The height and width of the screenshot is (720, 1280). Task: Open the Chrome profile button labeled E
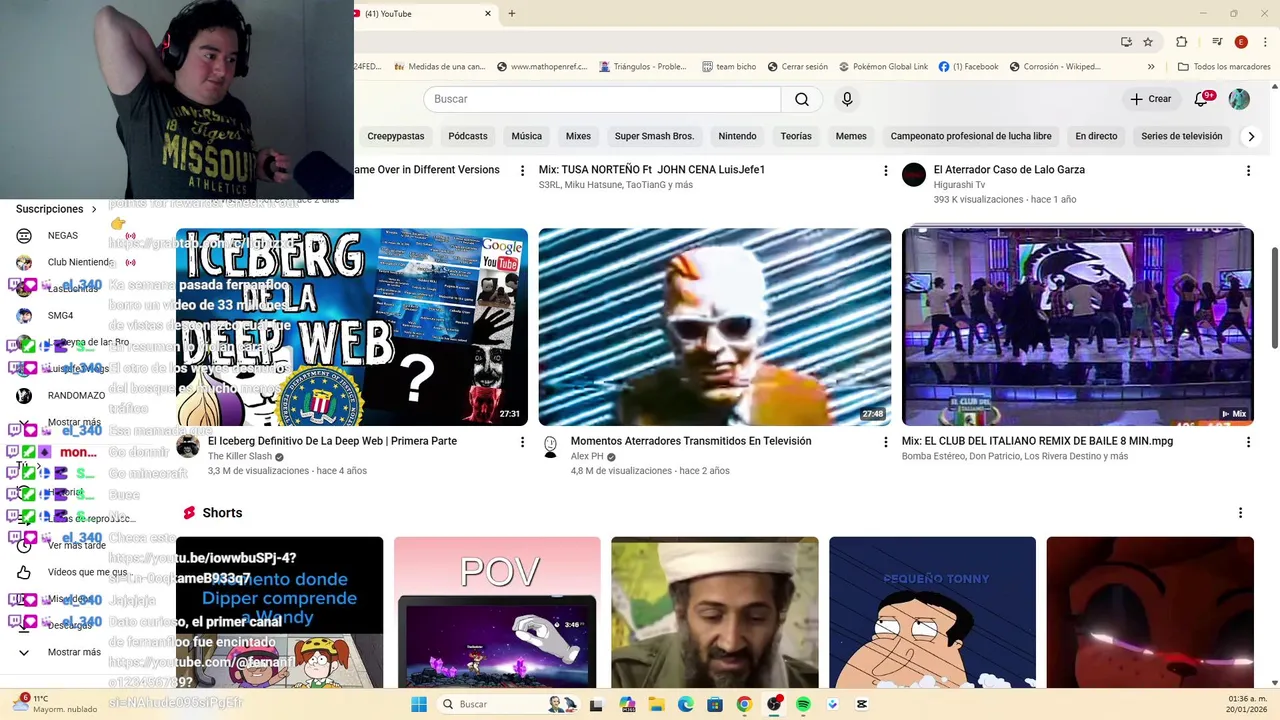(1241, 42)
